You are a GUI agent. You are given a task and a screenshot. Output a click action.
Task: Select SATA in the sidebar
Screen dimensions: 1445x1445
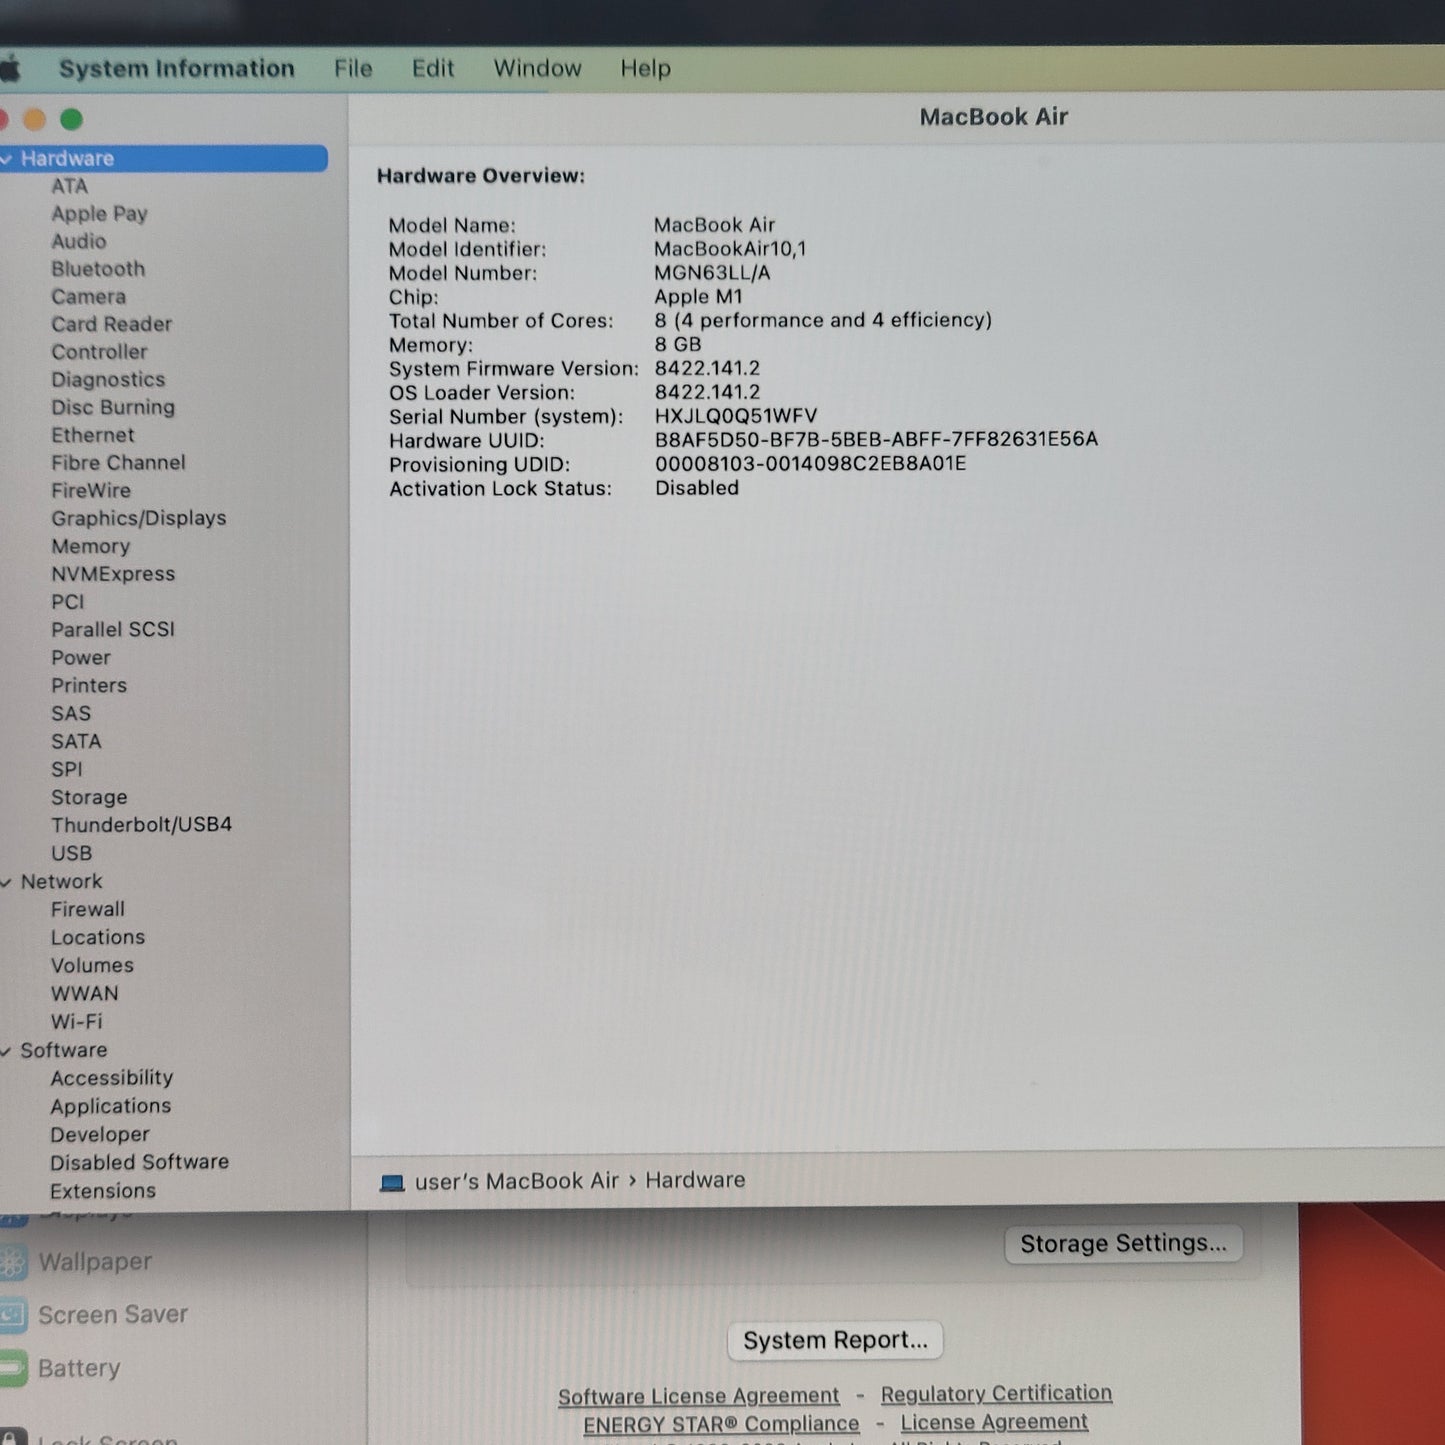pos(76,741)
